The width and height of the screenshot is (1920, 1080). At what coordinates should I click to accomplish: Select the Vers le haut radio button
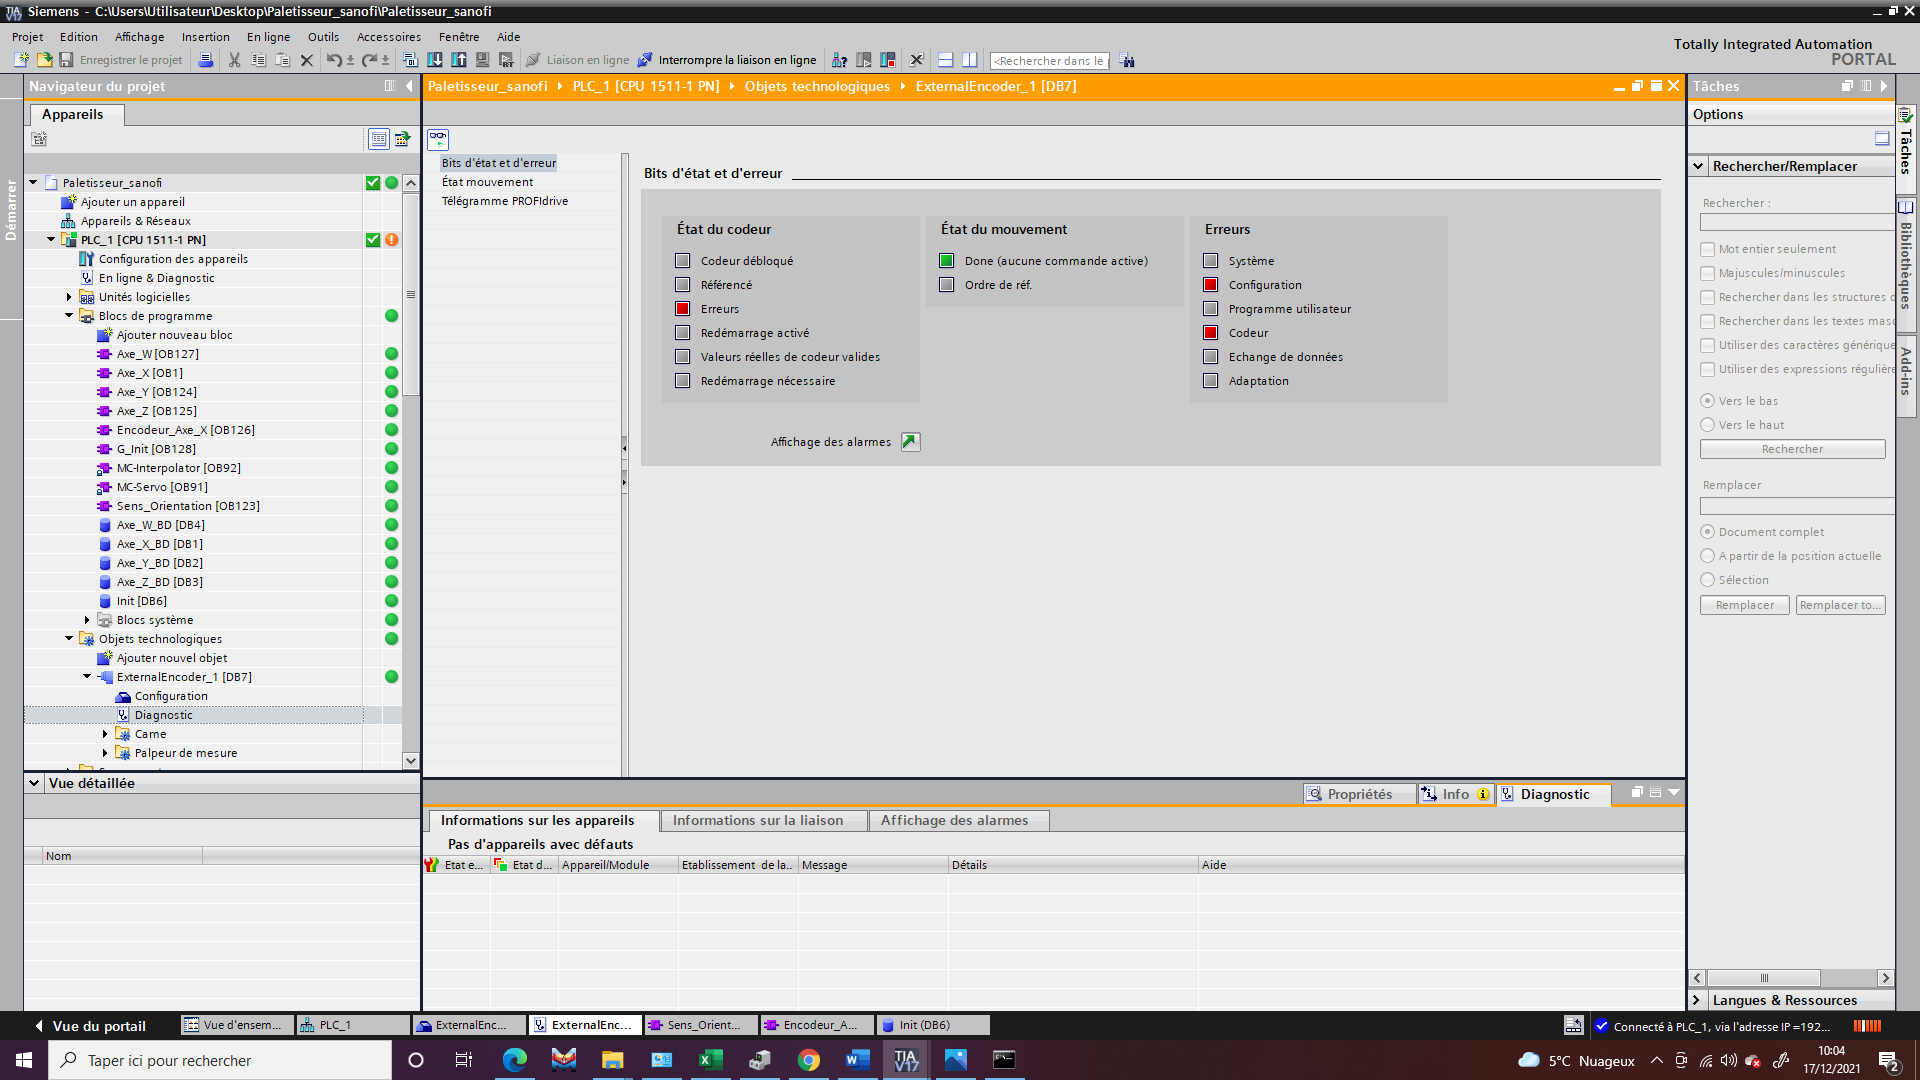(x=1708, y=425)
